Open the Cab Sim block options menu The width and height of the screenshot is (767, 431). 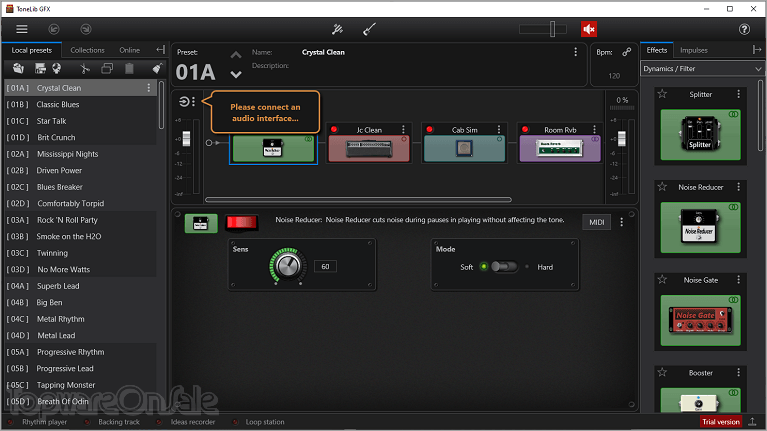click(x=499, y=130)
